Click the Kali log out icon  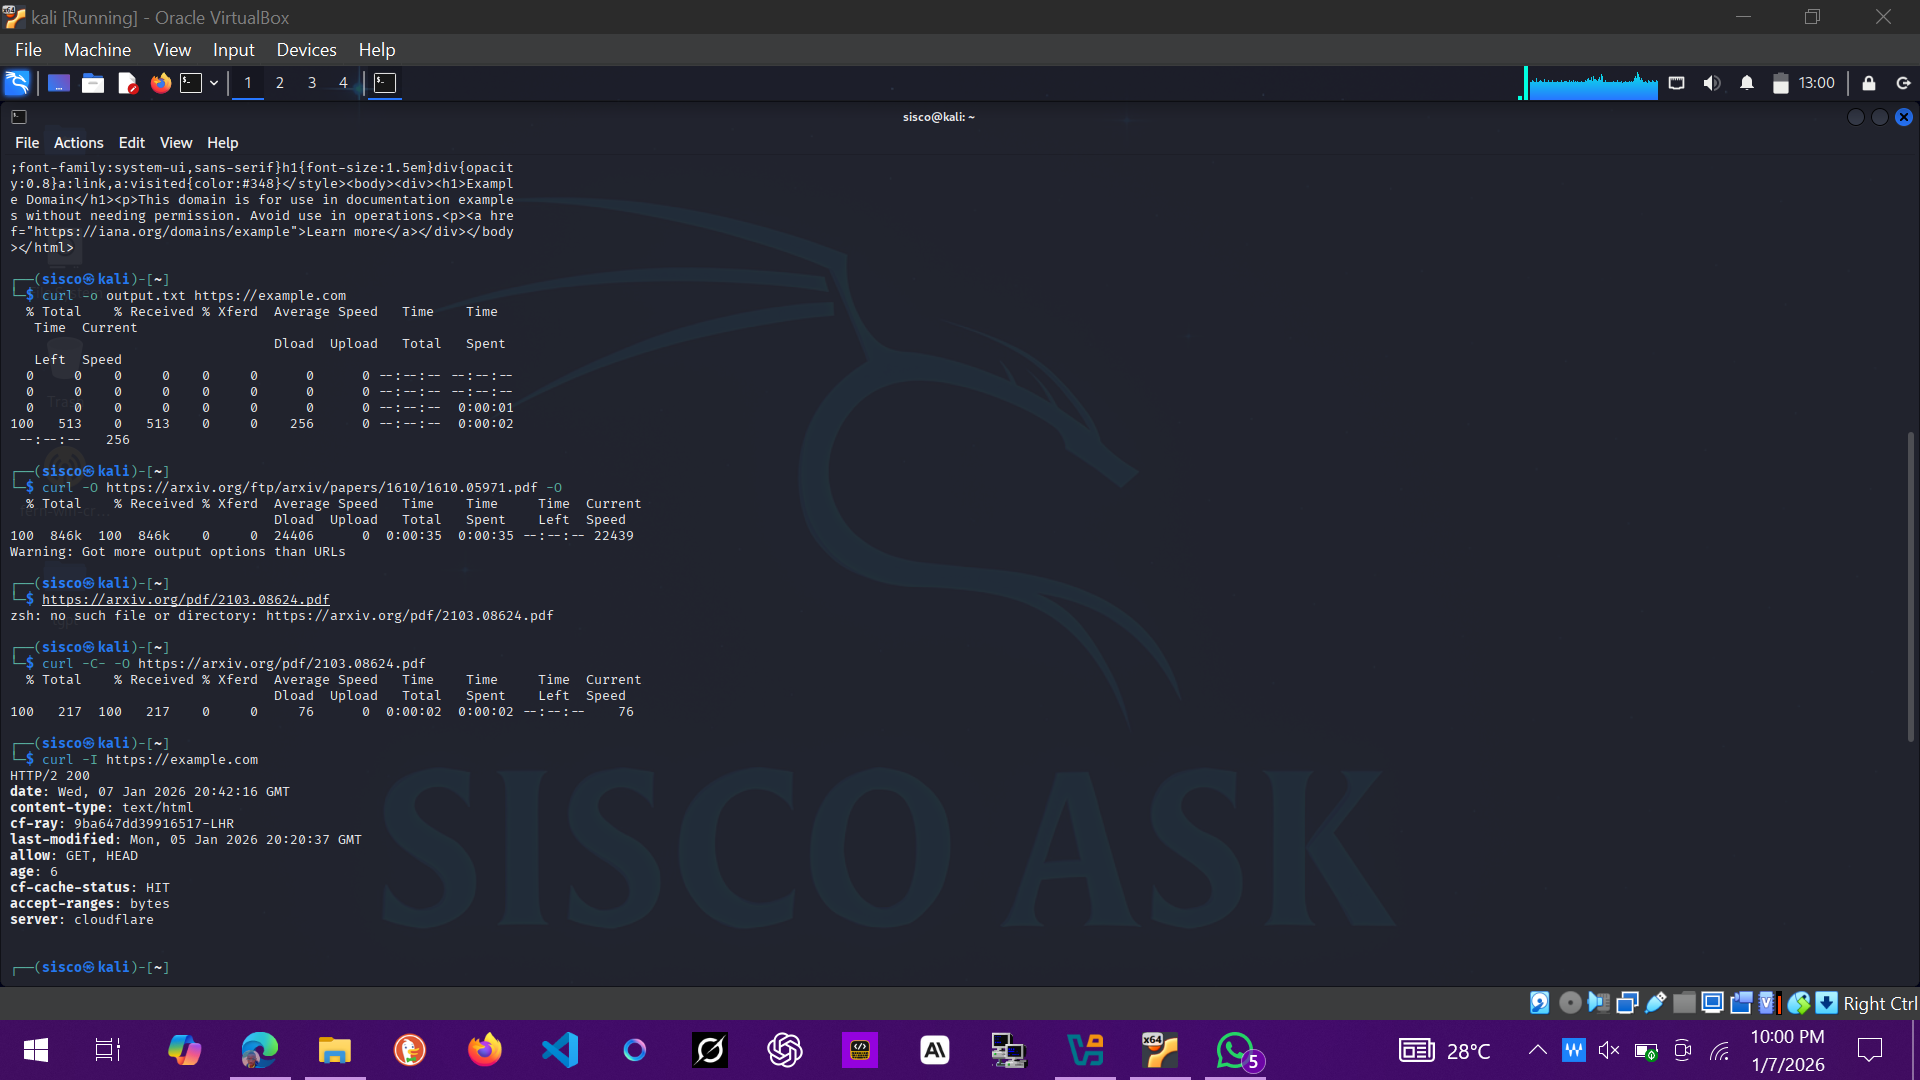[1904, 83]
